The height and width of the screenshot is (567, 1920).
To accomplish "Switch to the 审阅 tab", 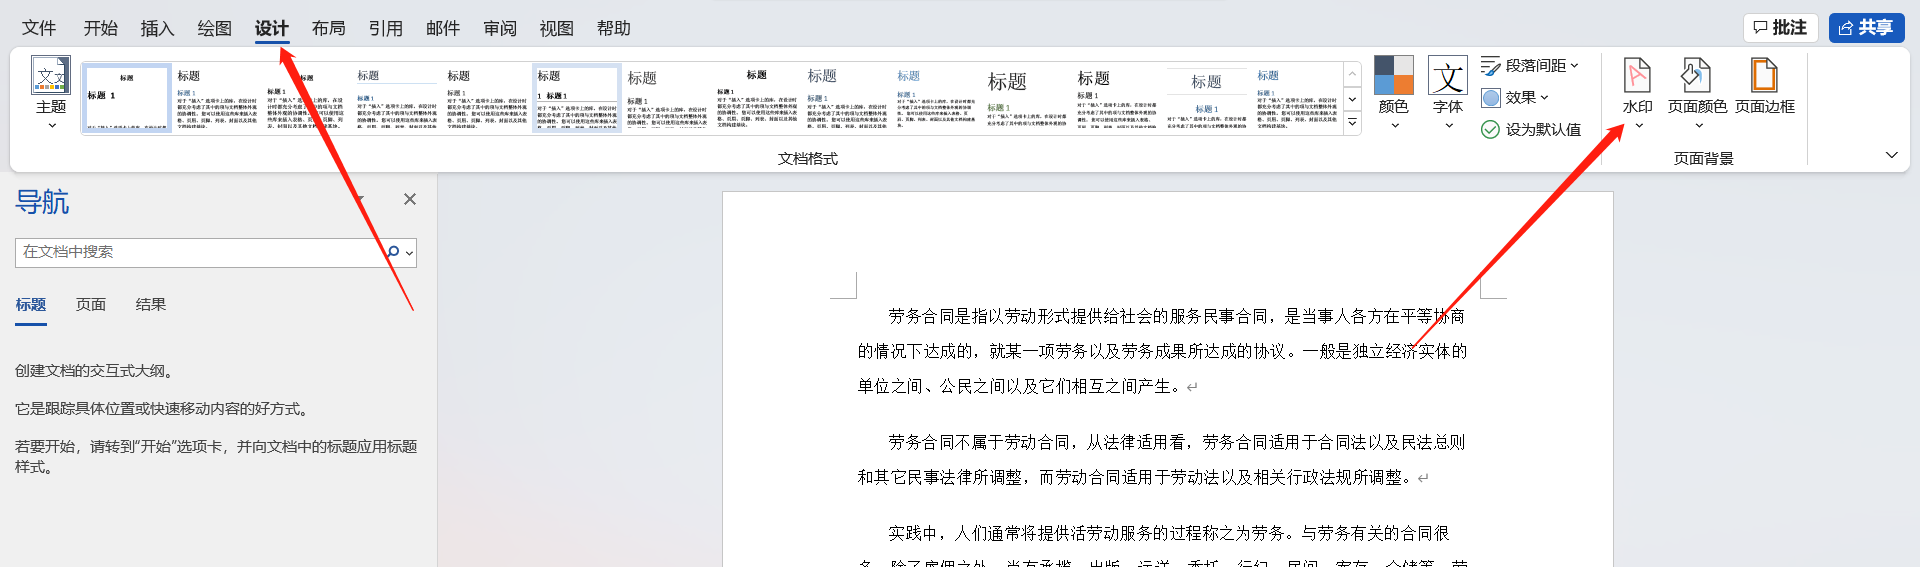I will click(500, 28).
